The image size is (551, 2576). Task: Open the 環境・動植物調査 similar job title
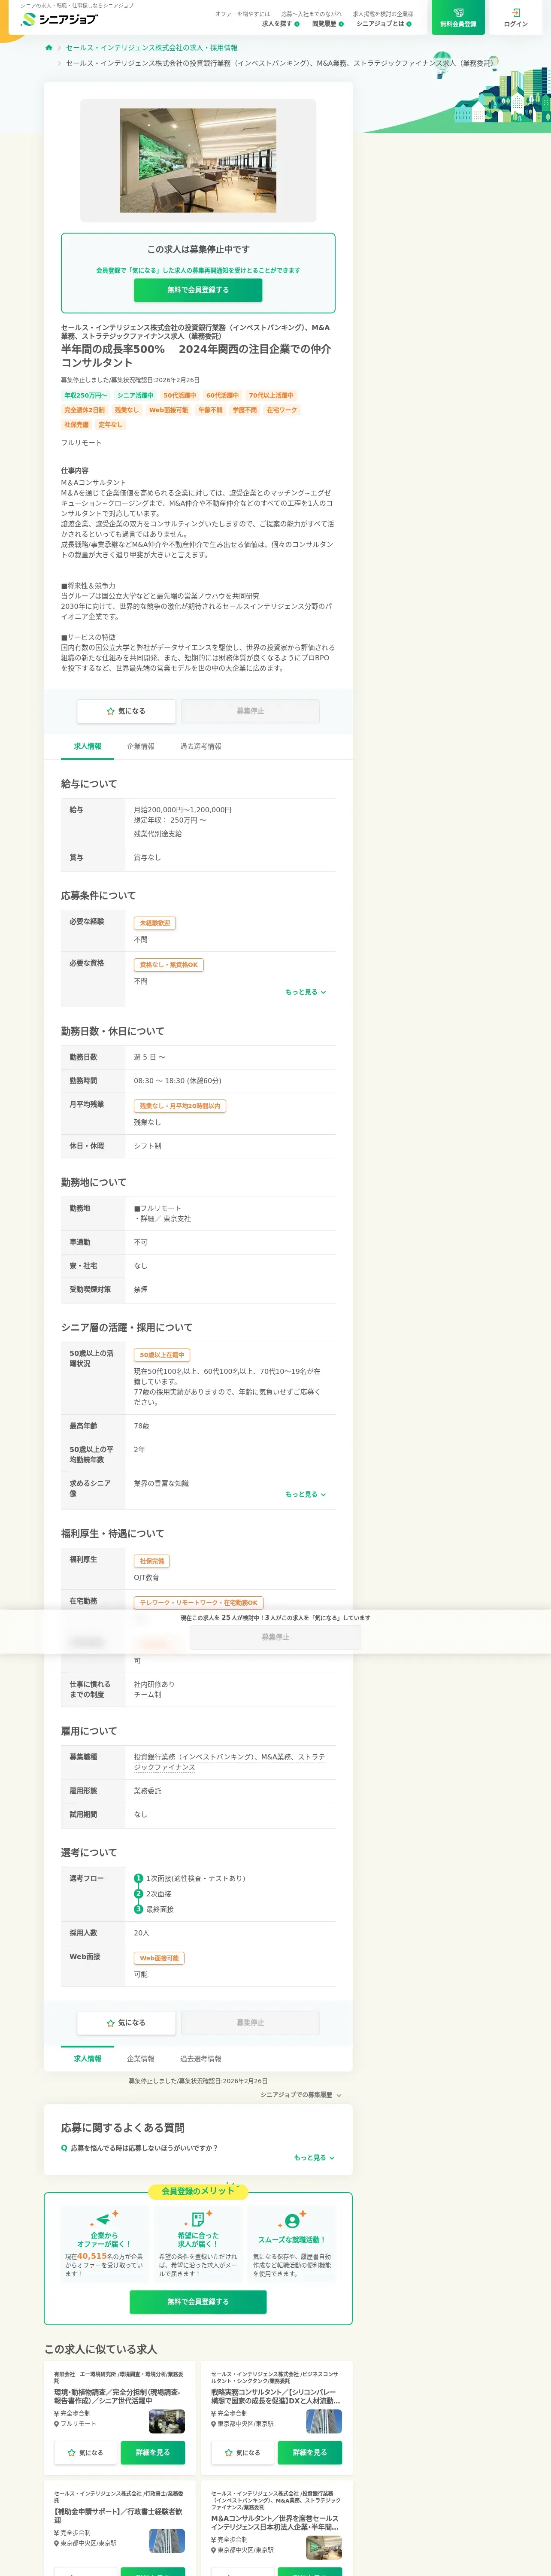[x=118, y=2396]
